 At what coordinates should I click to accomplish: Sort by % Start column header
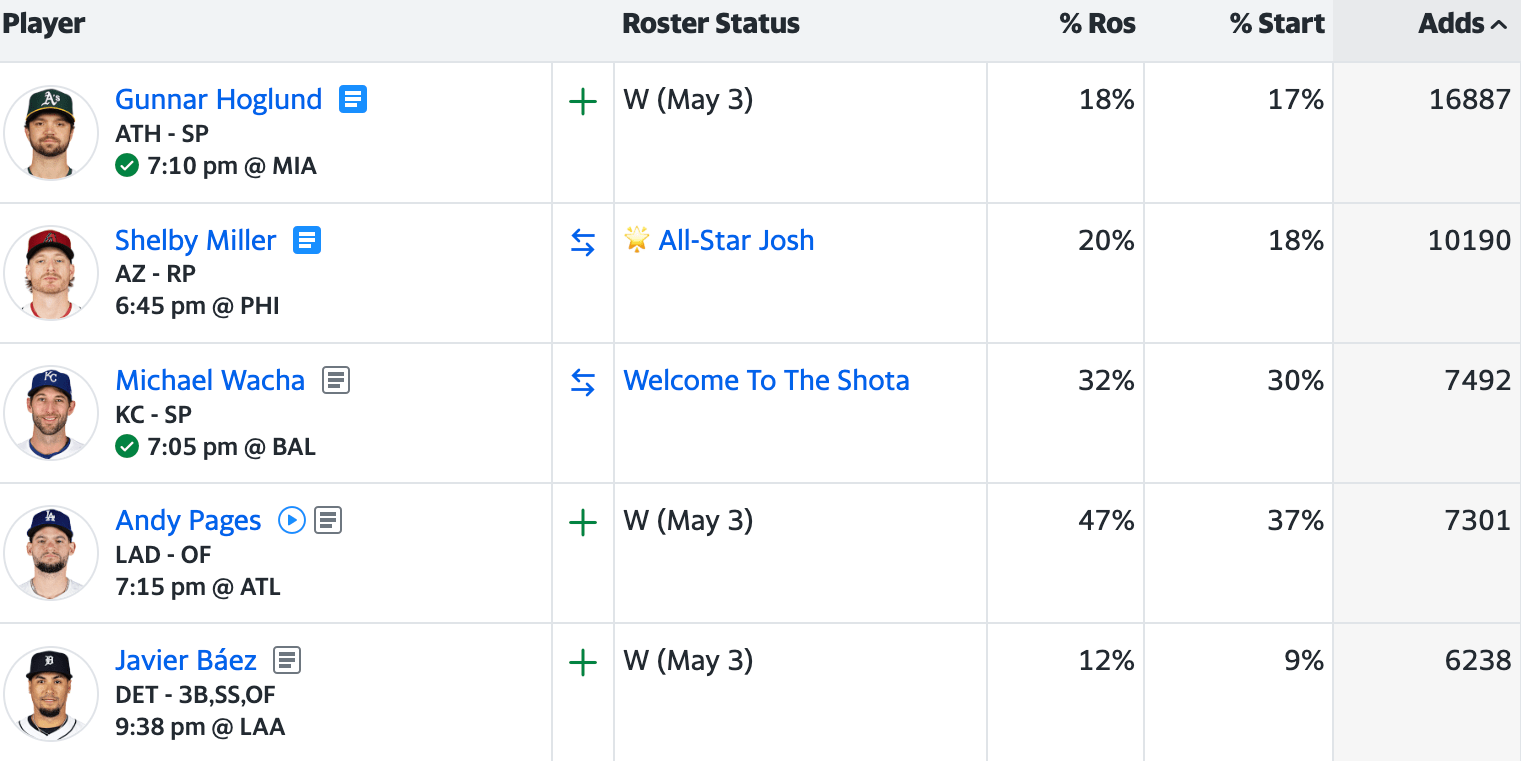(1277, 25)
